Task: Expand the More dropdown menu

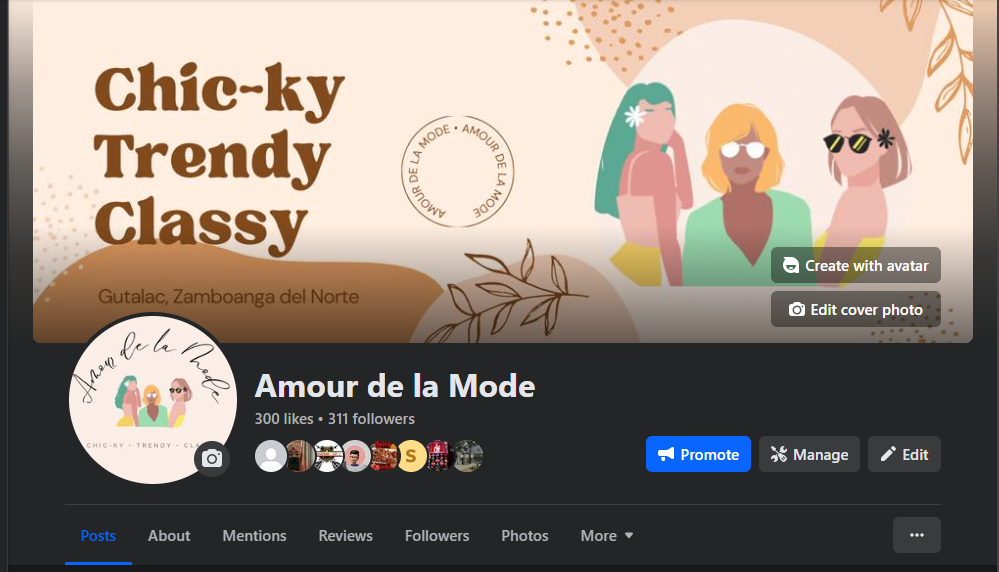Action: coord(607,536)
